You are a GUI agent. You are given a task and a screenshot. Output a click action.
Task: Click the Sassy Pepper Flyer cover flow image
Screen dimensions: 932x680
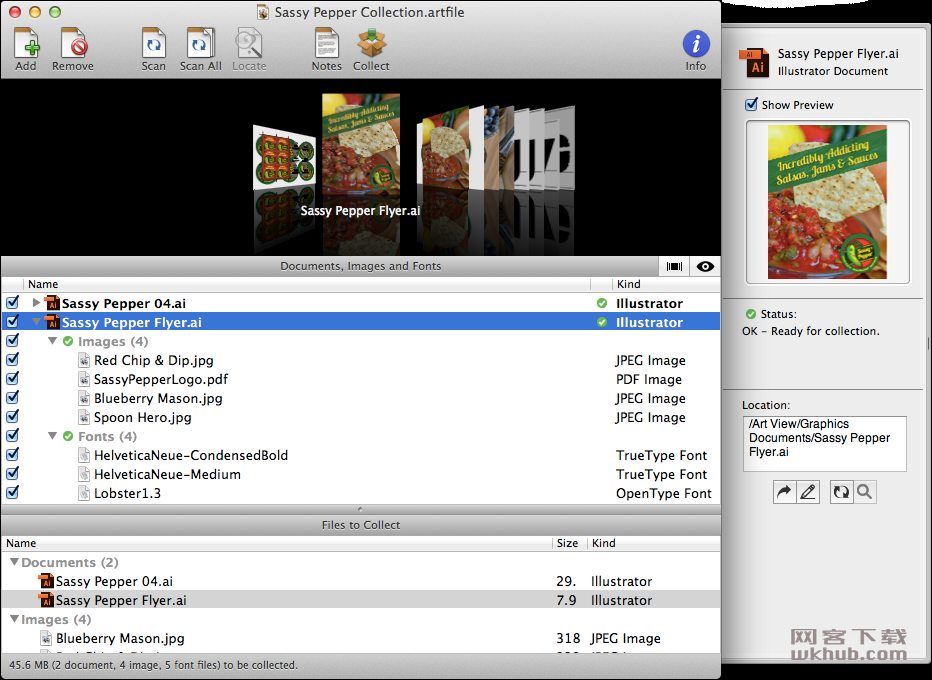[361, 143]
